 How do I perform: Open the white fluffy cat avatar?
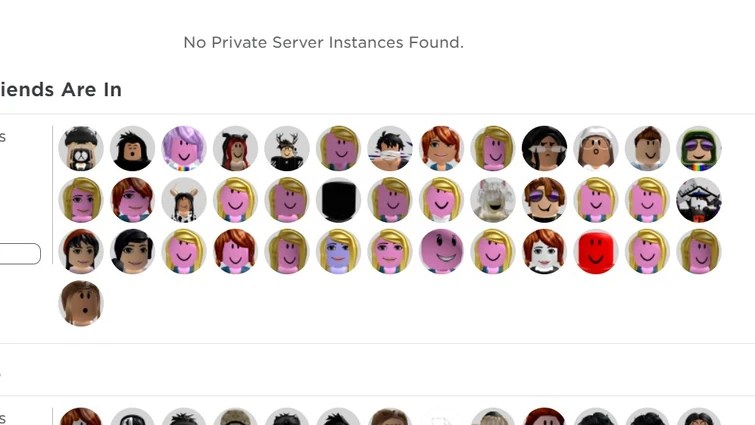493,200
